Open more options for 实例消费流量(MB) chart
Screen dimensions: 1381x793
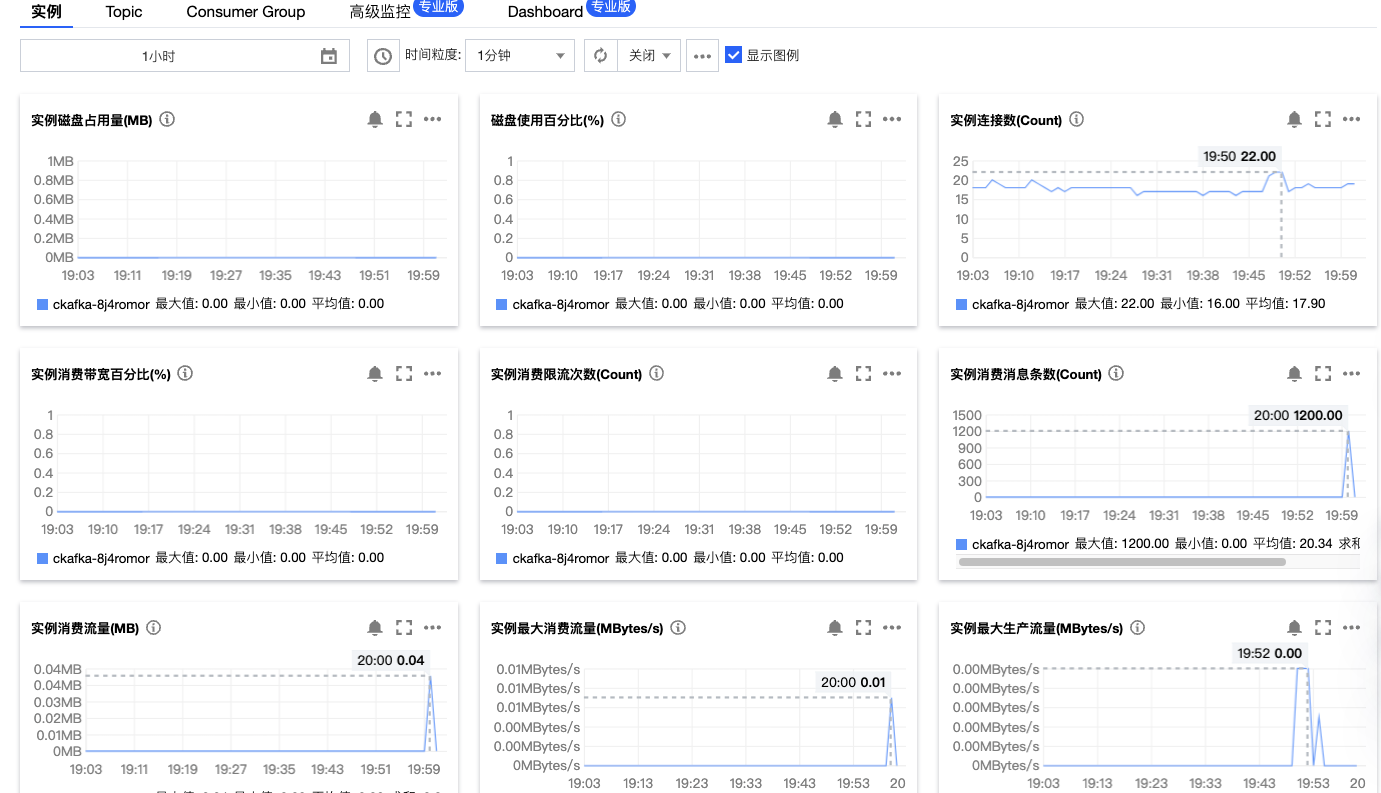coord(432,627)
